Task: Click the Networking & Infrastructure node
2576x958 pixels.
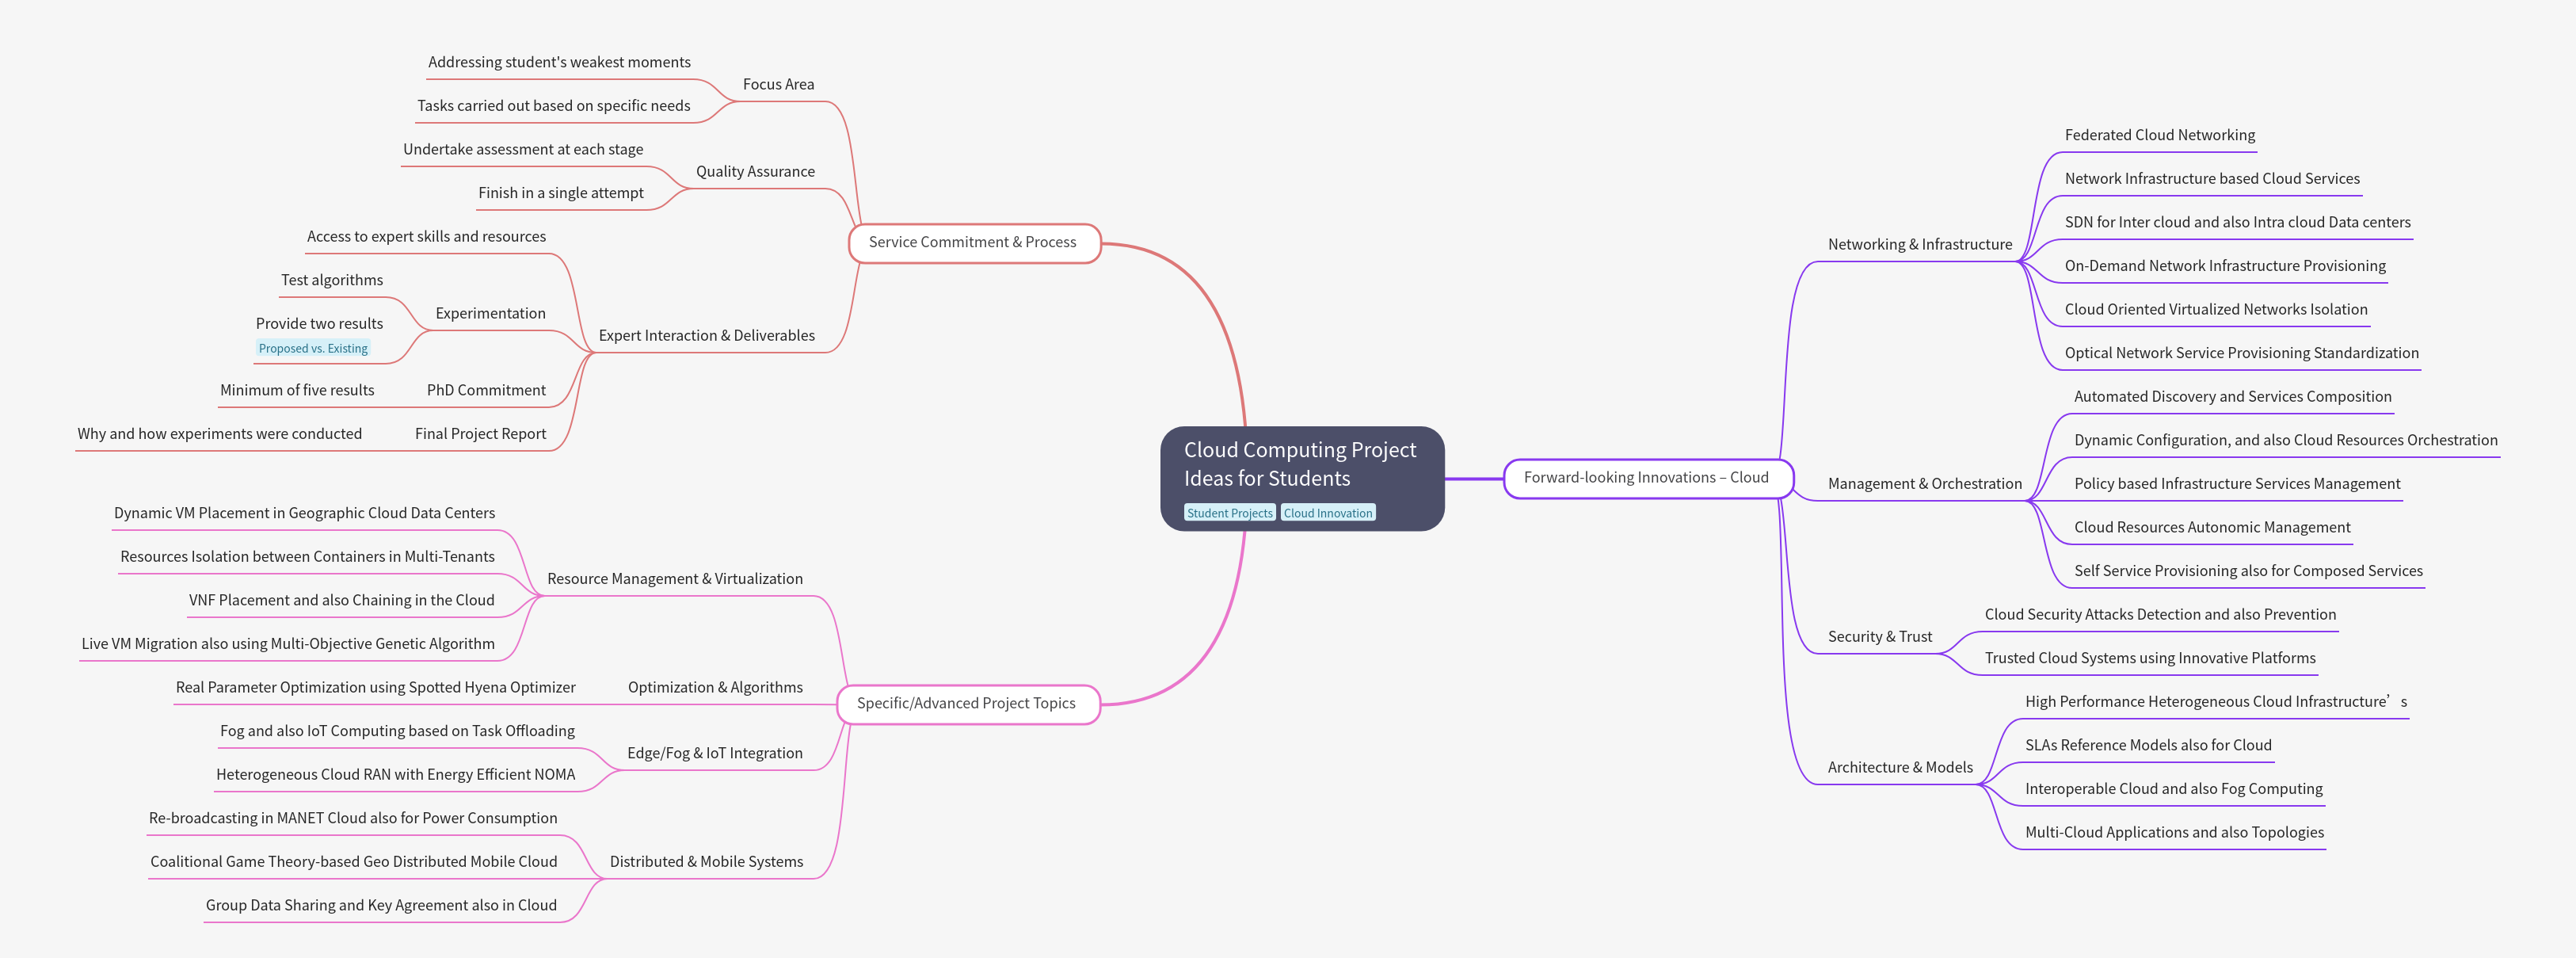Action: click(1920, 244)
